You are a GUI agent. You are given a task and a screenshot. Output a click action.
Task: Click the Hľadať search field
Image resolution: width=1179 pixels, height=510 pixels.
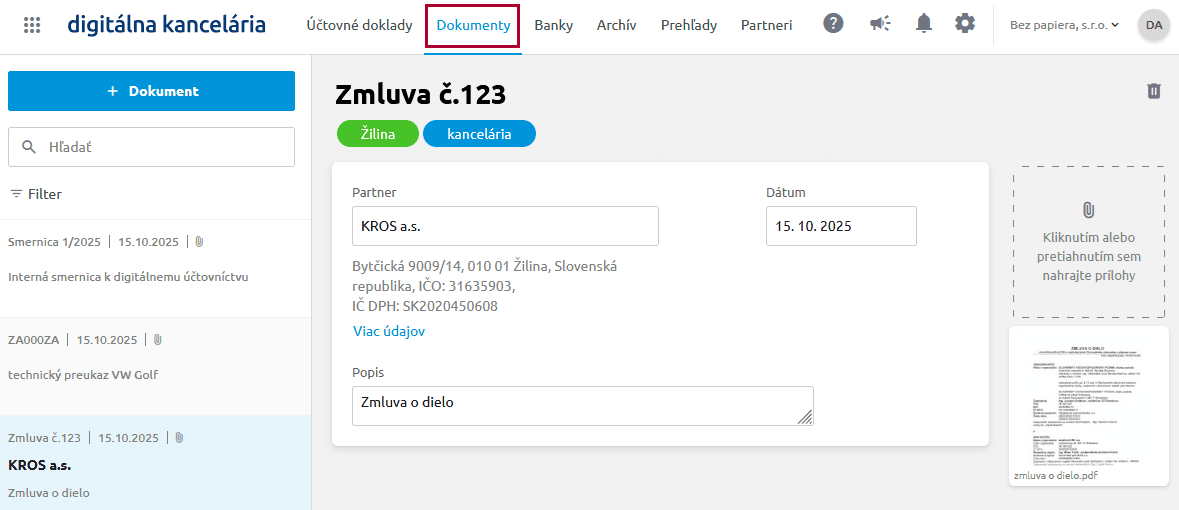pyautogui.click(x=152, y=147)
